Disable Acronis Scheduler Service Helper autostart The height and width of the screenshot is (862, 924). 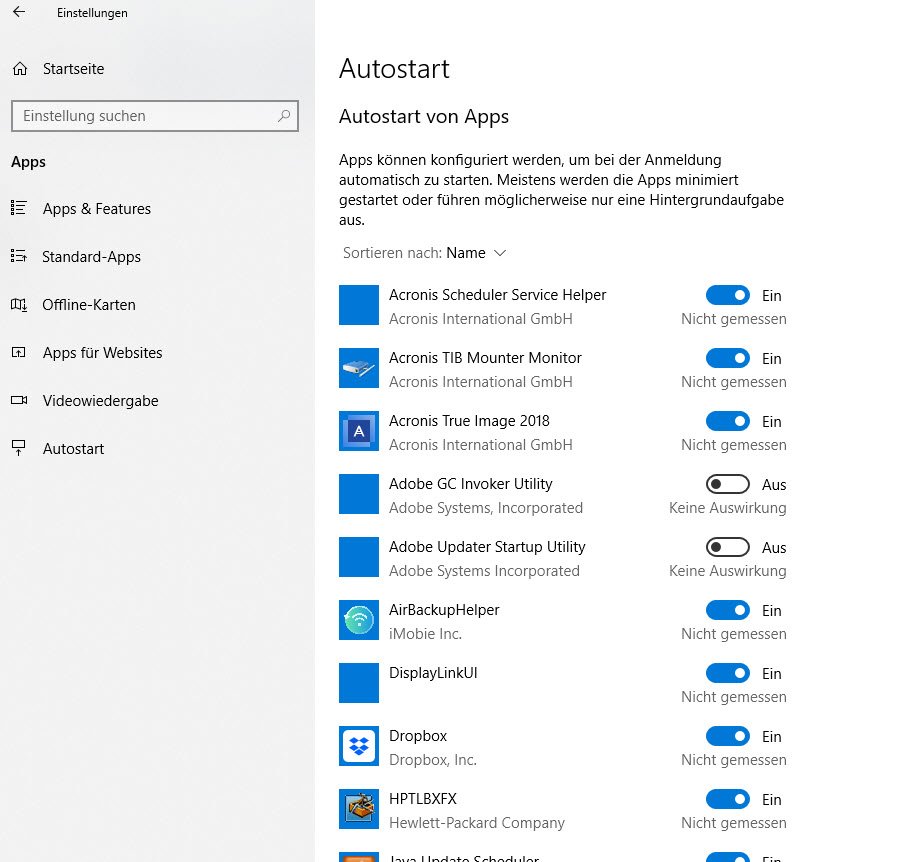728,295
